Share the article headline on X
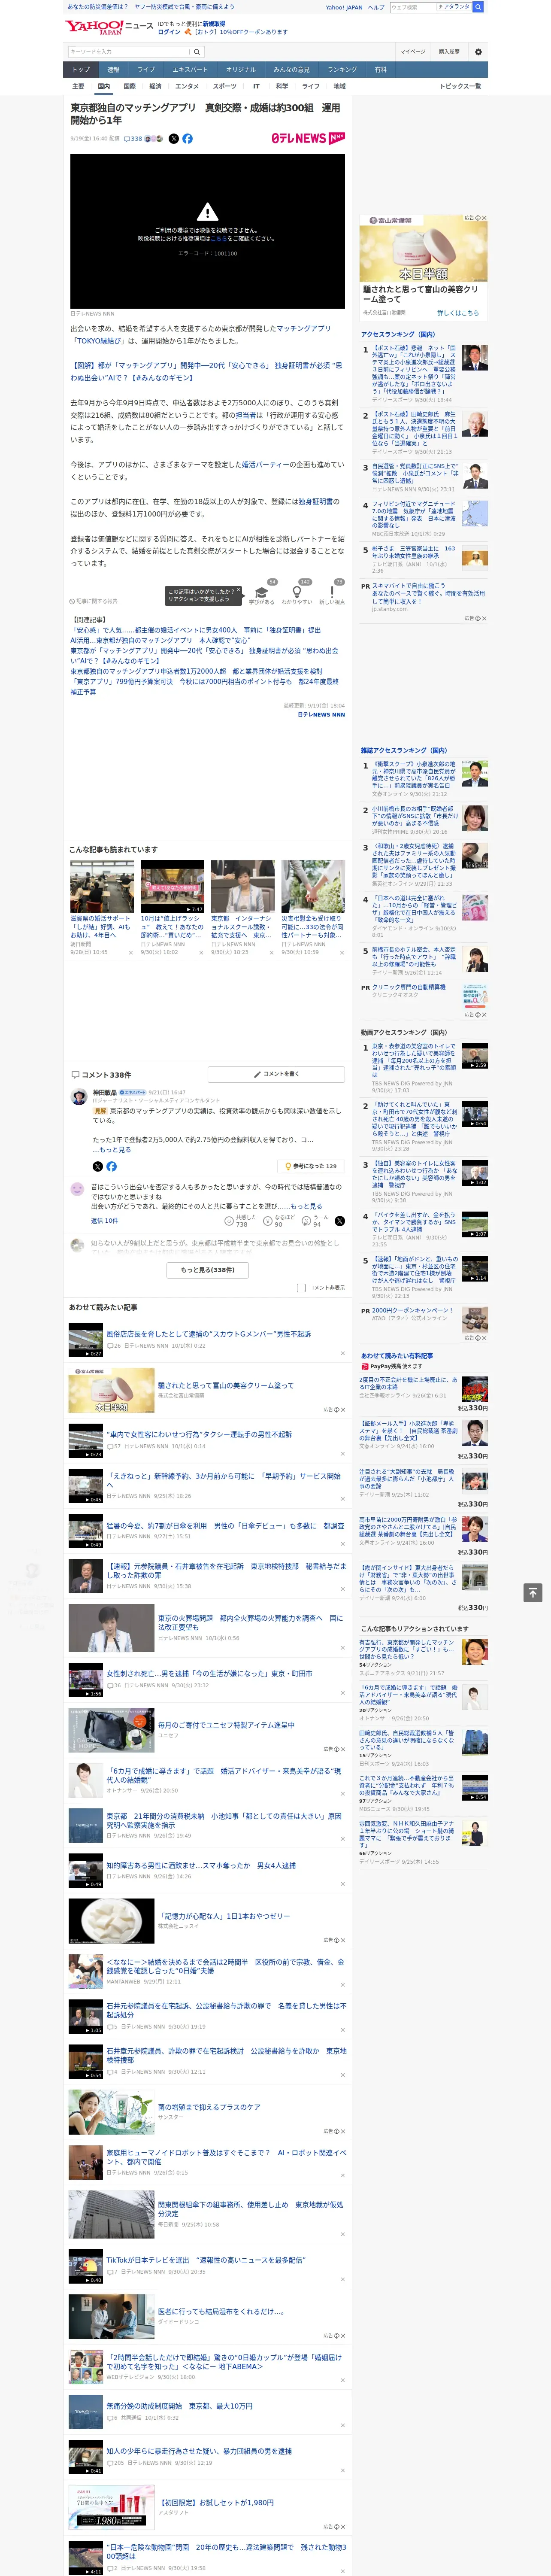This screenshot has width=551, height=2576. pyautogui.click(x=174, y=139)
